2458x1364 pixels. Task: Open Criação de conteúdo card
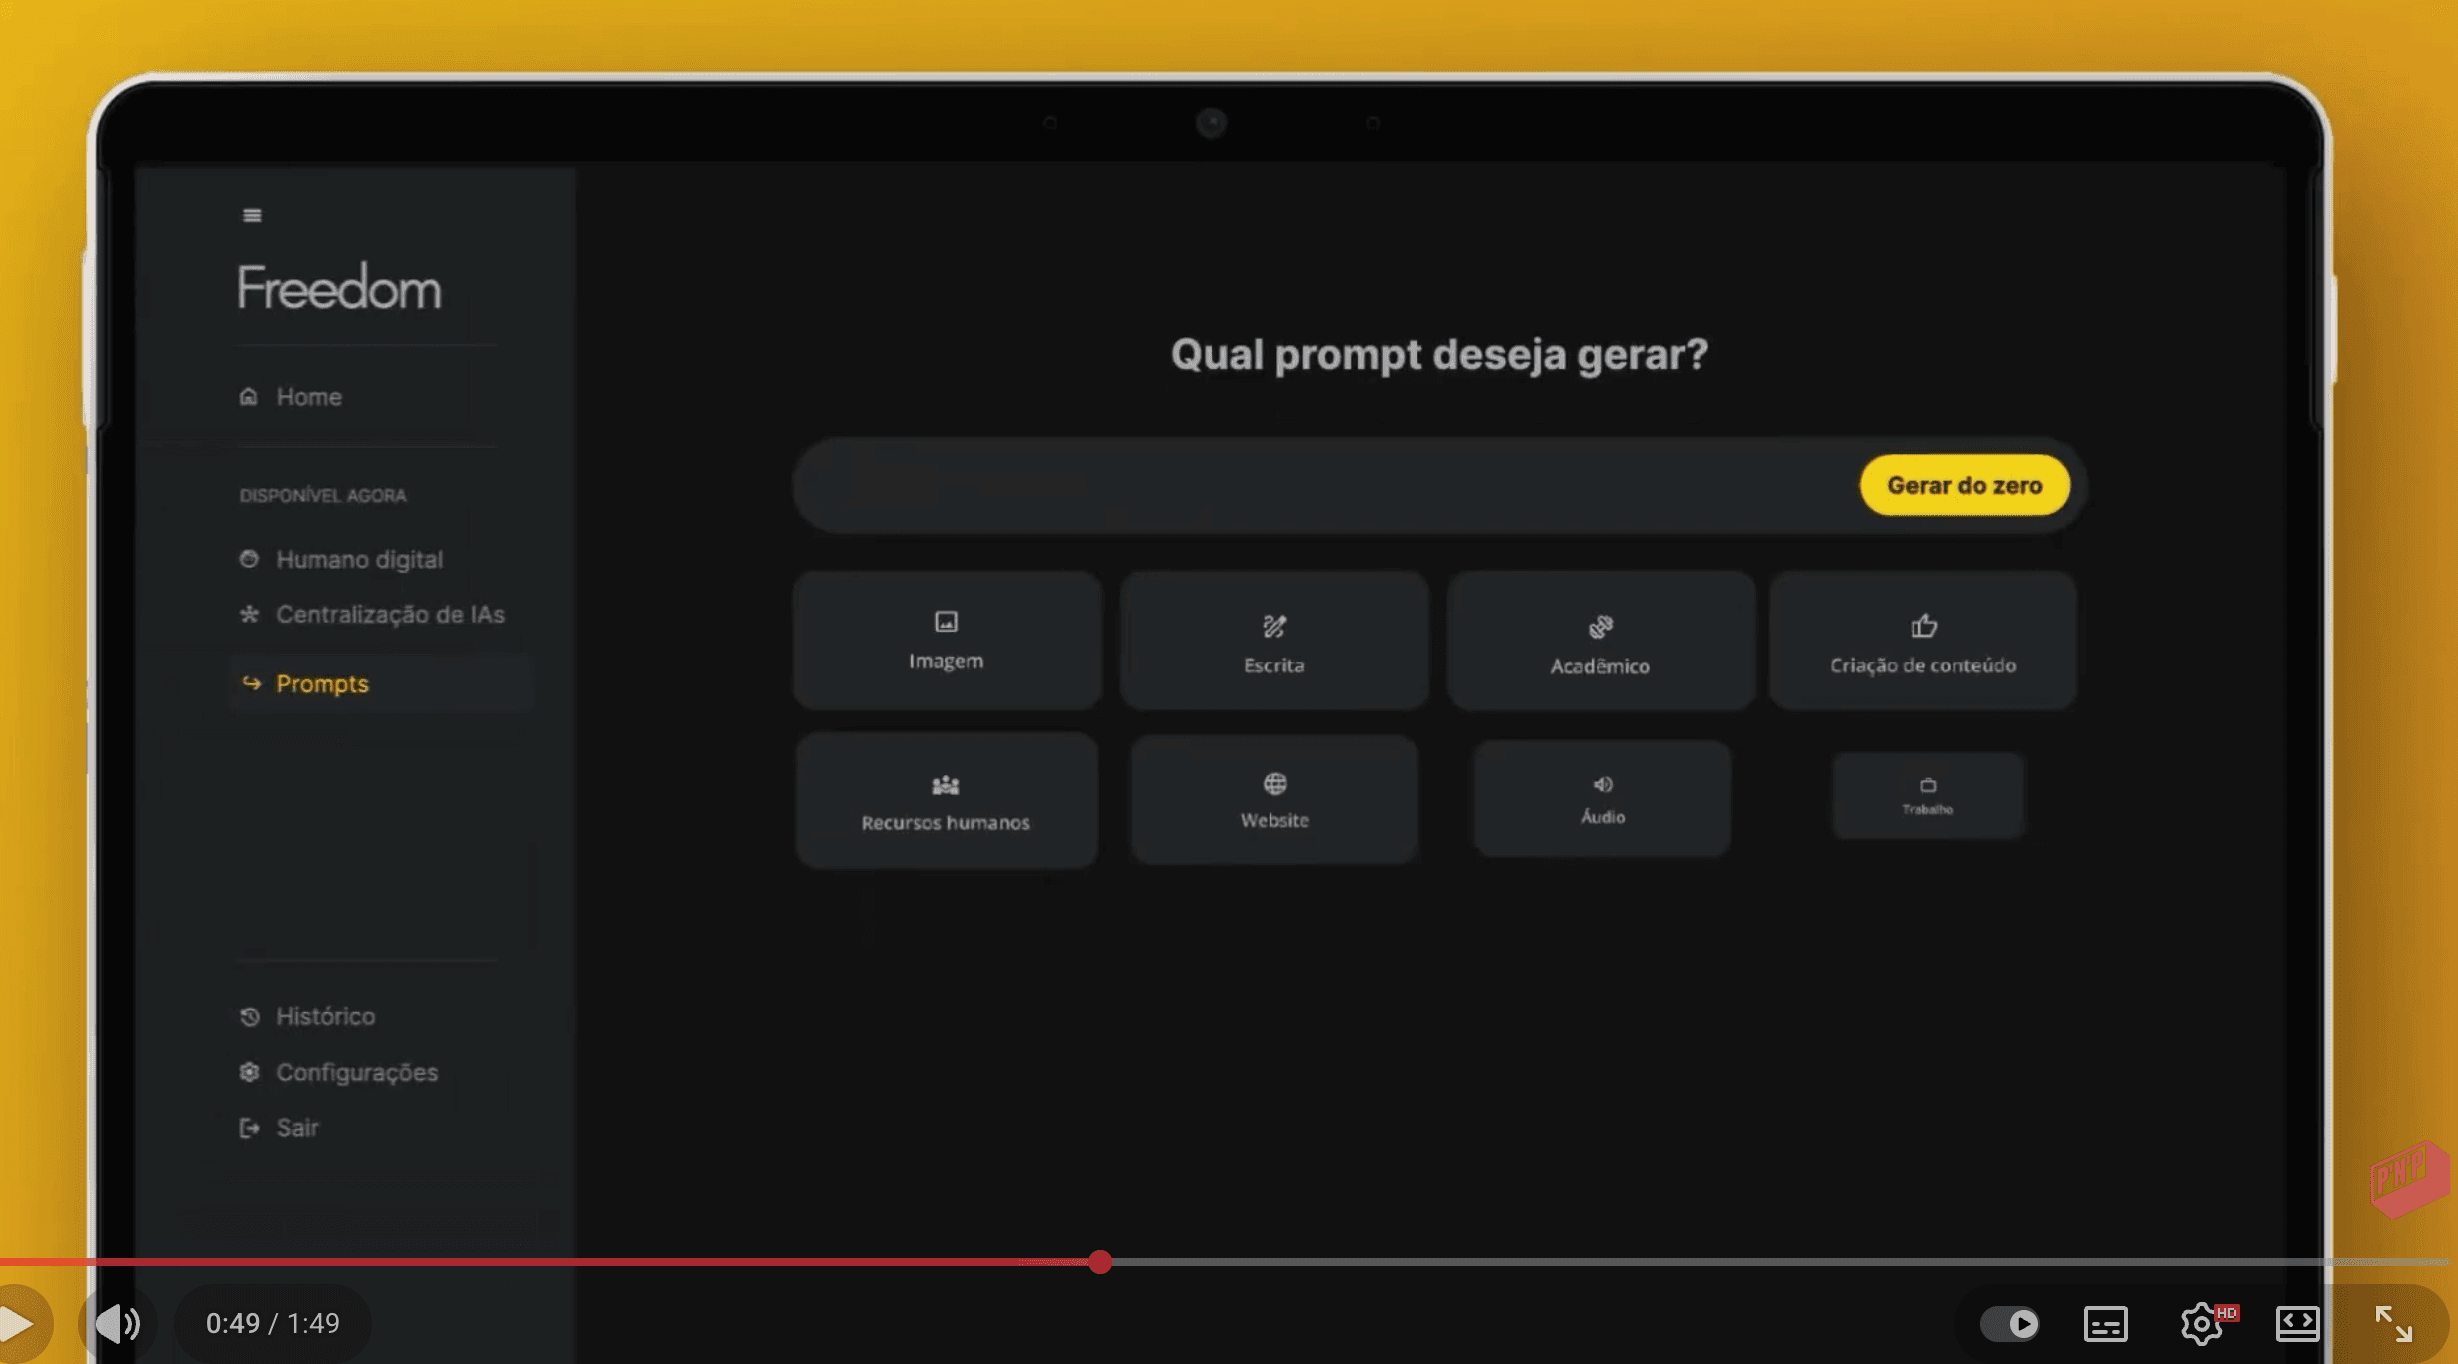pos(1922,642)
